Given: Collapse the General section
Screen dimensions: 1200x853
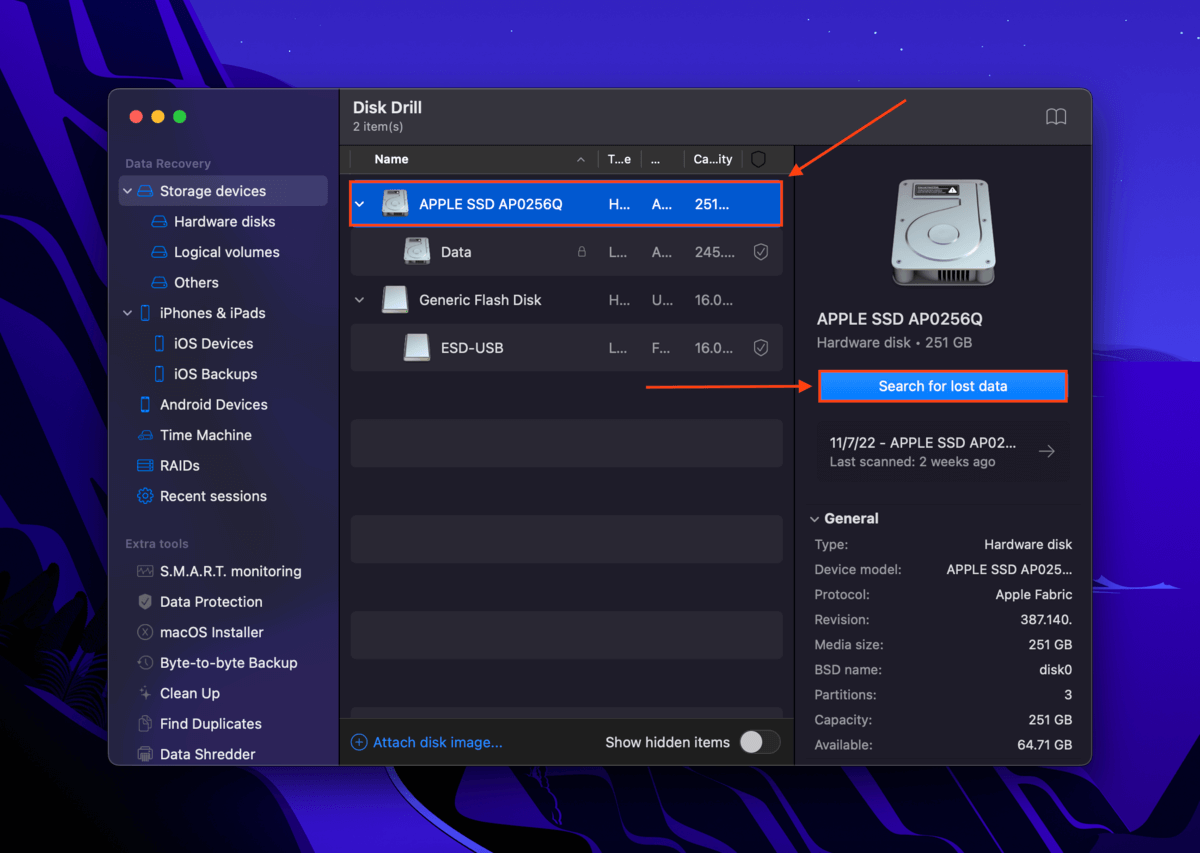Looking at the screenshot, I should (813, 519).
